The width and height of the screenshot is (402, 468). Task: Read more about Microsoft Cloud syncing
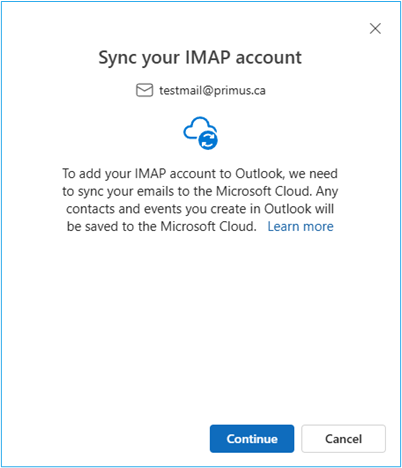pos(300,226)
